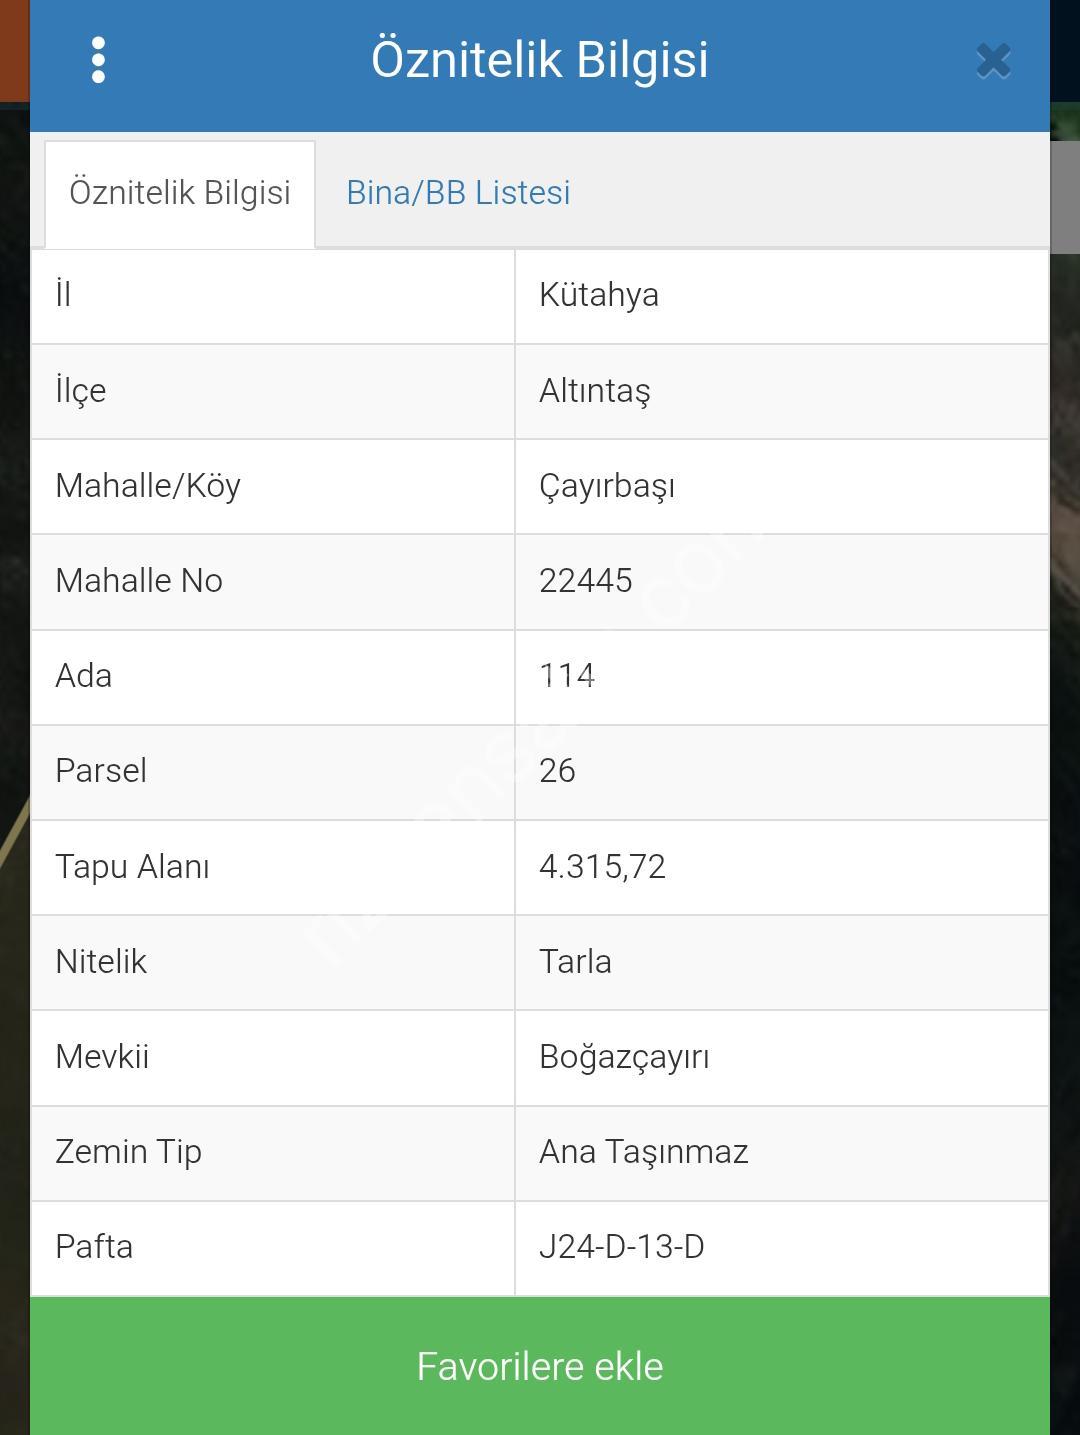Select the Parsel value 26
The width and height of the screenshot is (1080, 1435).
click(x=557, y=771)
